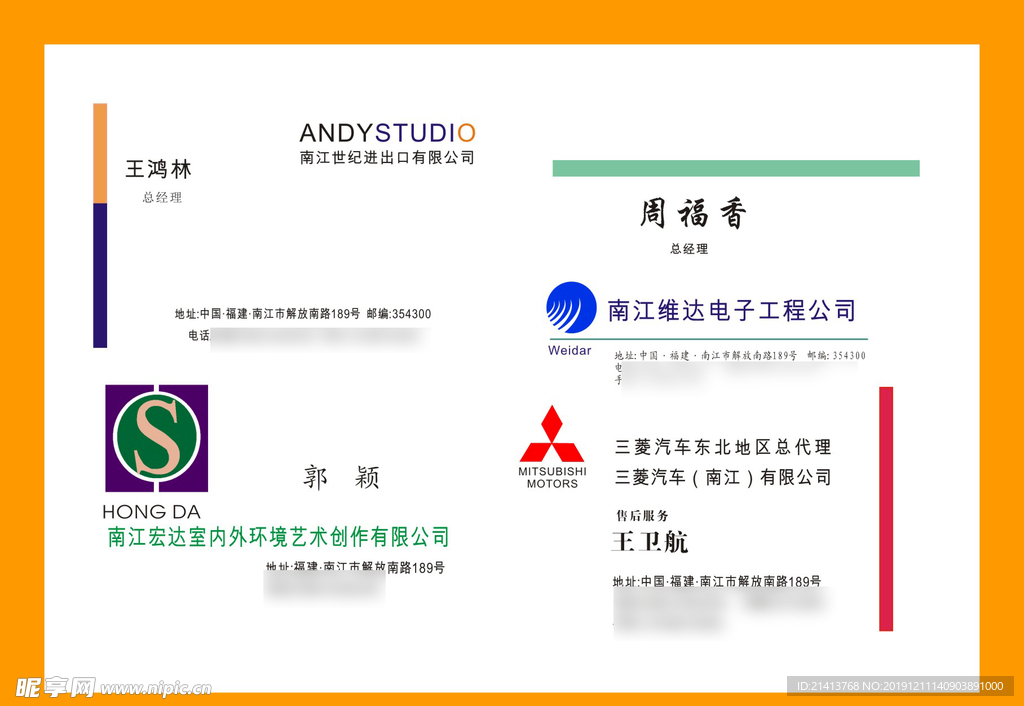Viewport: 1024px width, 706px height.
Task: Click the Hong Da green S logo
Action: [x=156, y=438]
